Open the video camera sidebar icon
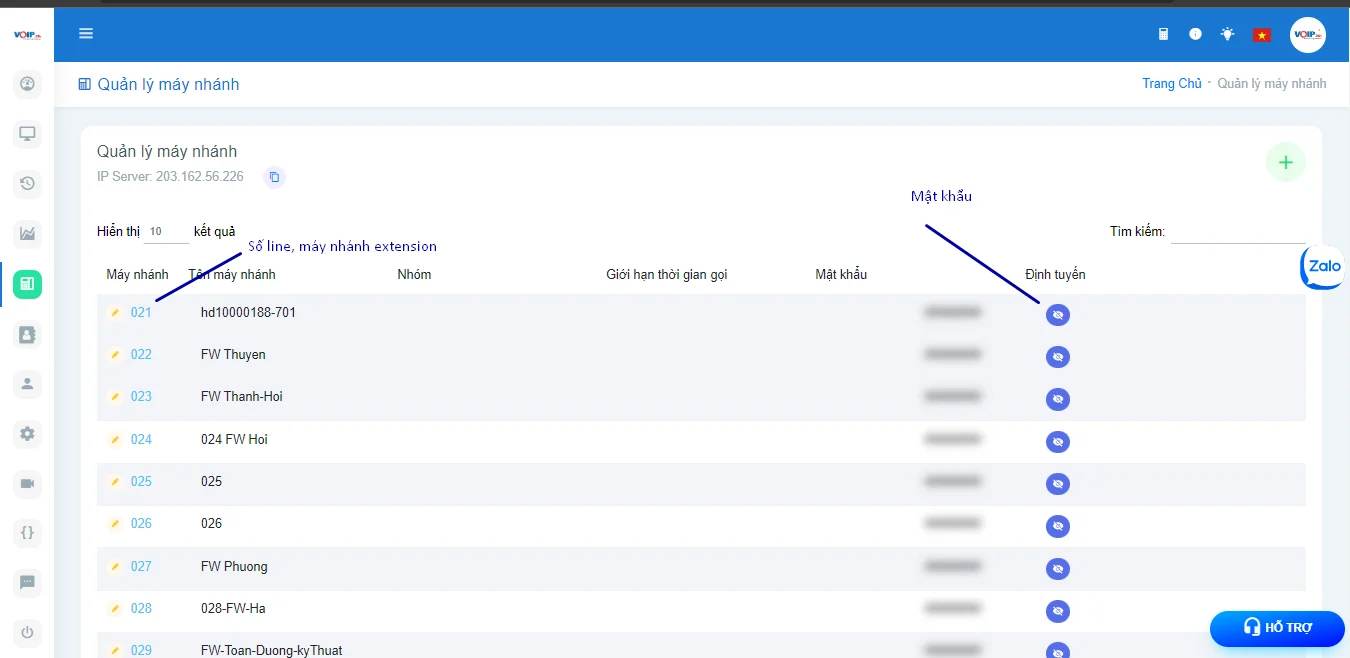The width and height of the screenshot is (1350, 658). (x=27, y=484)
